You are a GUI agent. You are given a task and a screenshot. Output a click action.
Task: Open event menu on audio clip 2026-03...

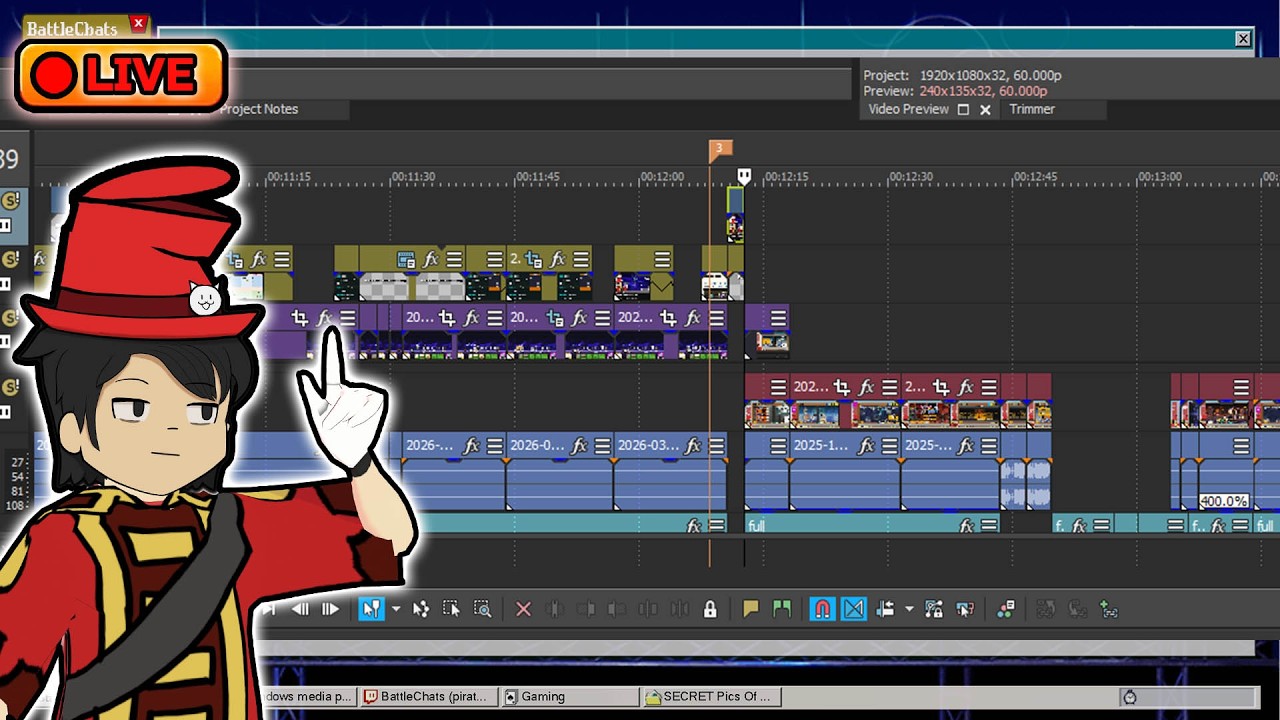coord(716,446)
